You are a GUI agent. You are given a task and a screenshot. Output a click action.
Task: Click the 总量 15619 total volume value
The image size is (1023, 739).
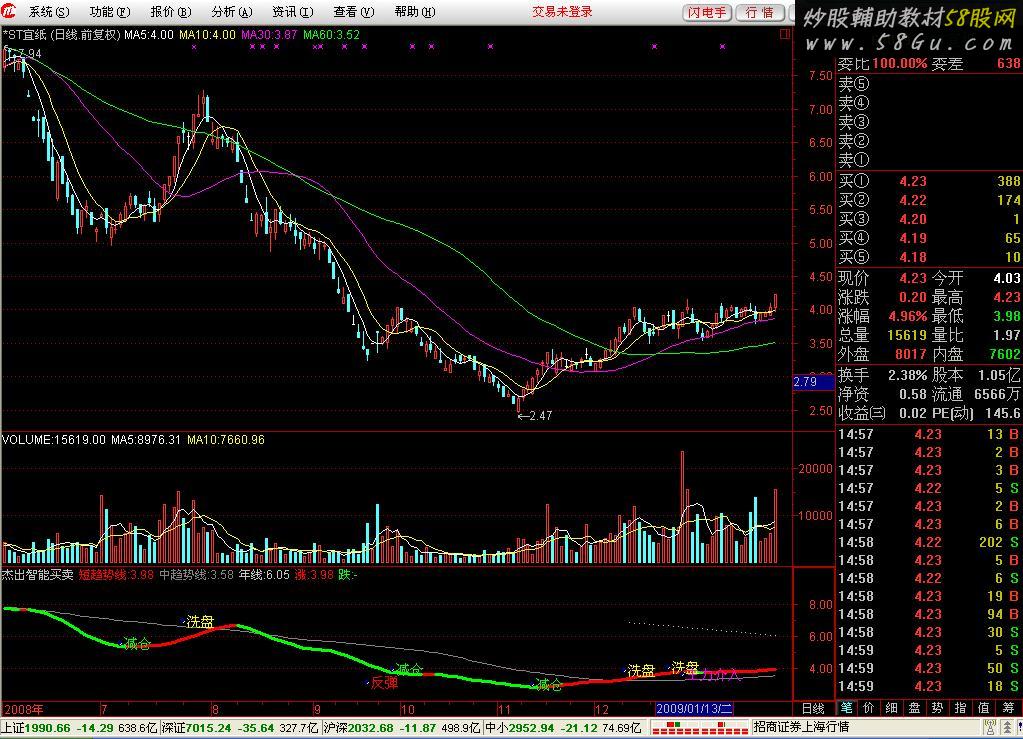click(x=907, y=335)
